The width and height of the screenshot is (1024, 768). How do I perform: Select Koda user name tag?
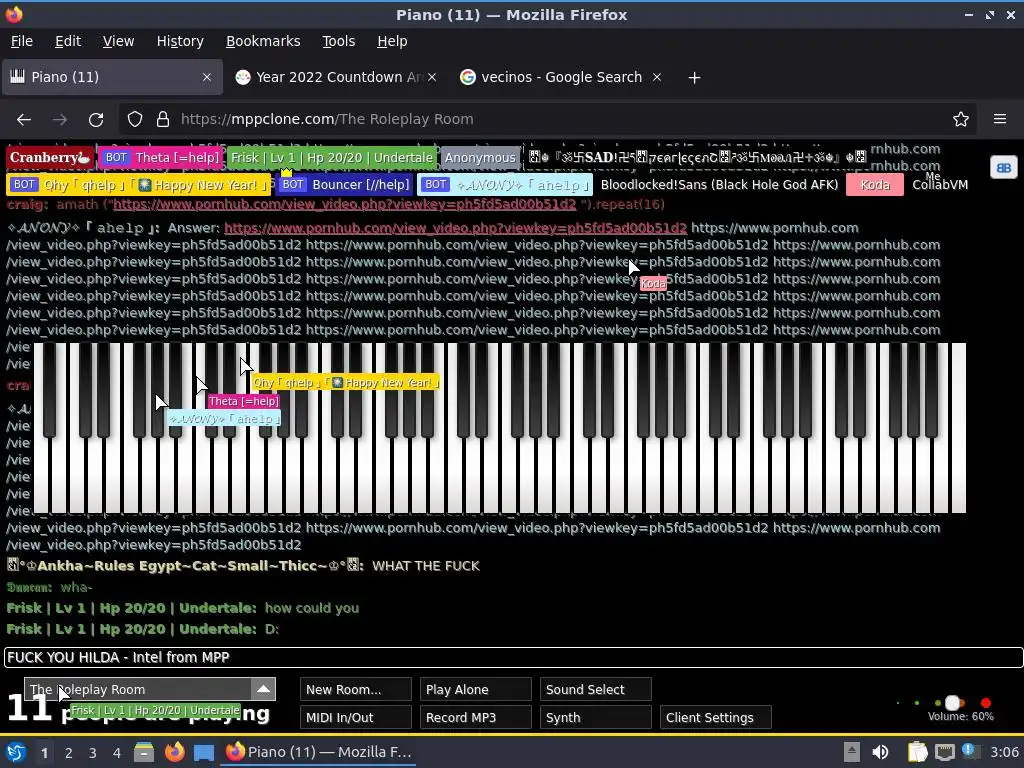[x=874, y=185]
